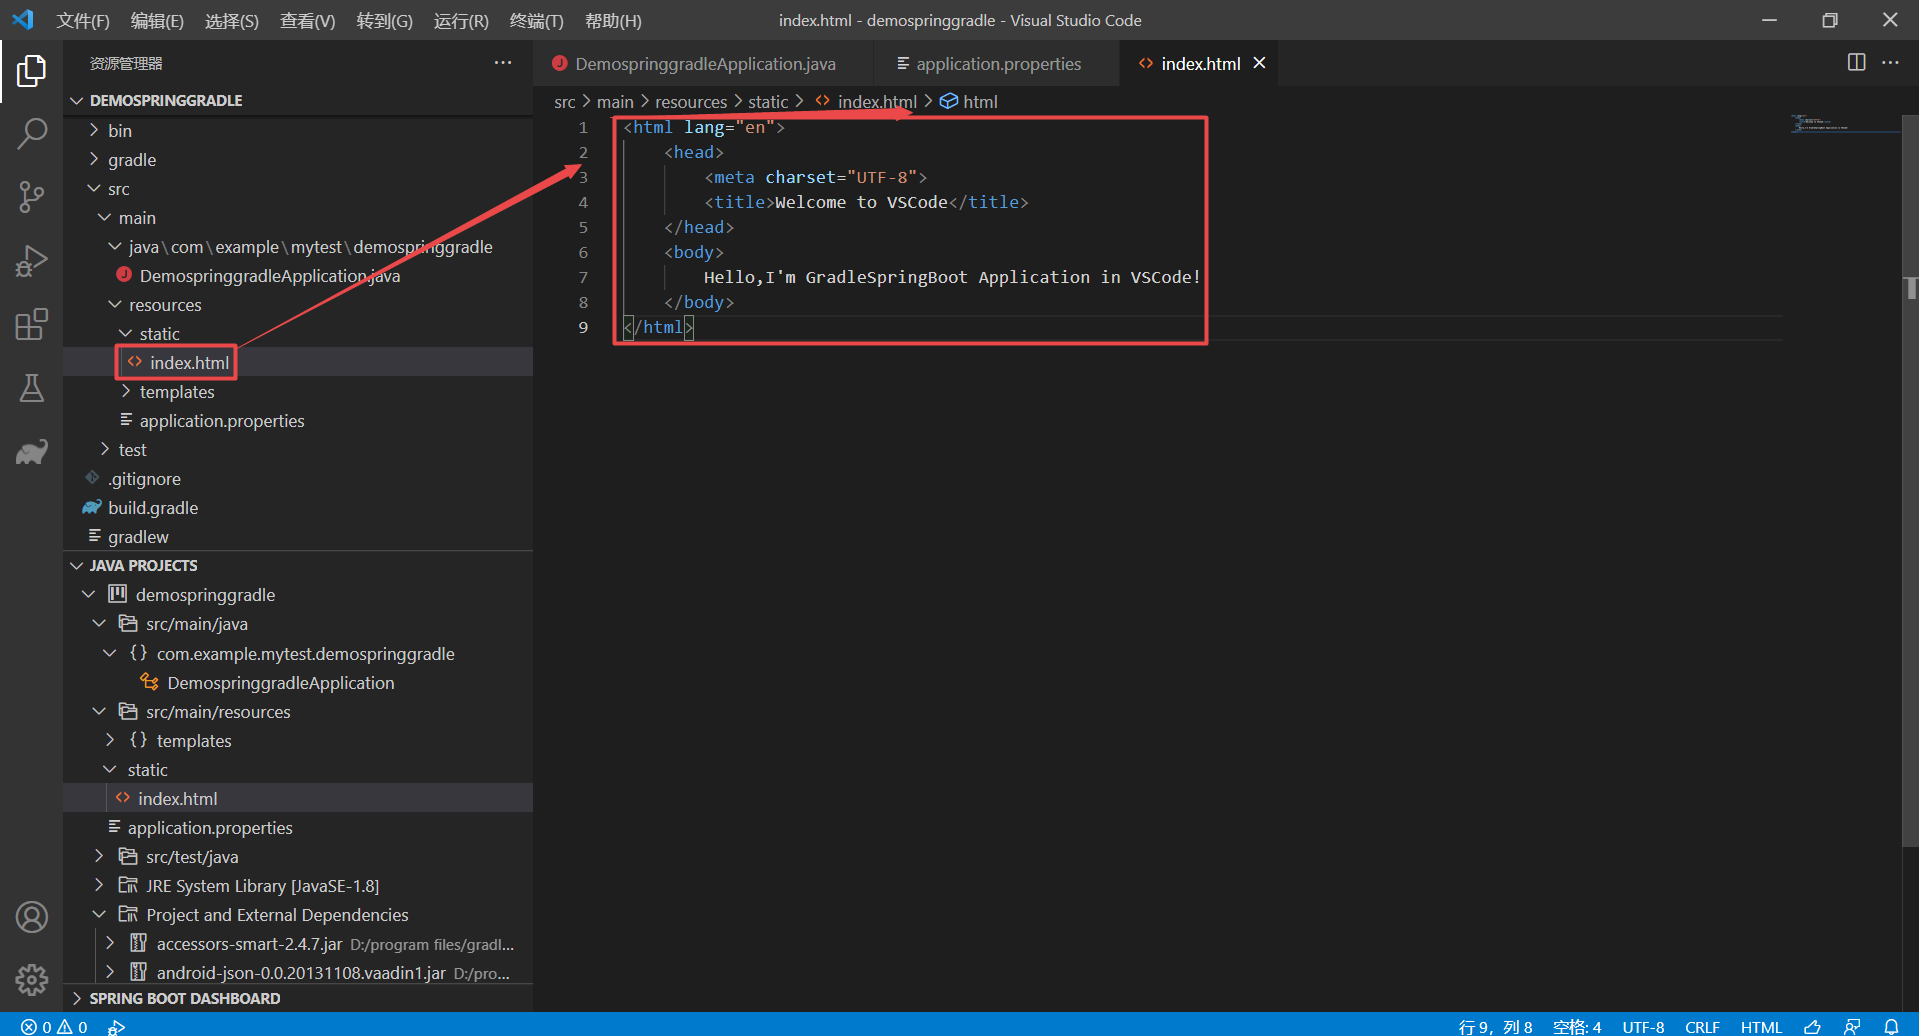Select index.html under static in Java Projects
Screen dimensions: 1919x1036
click(298, 799)
